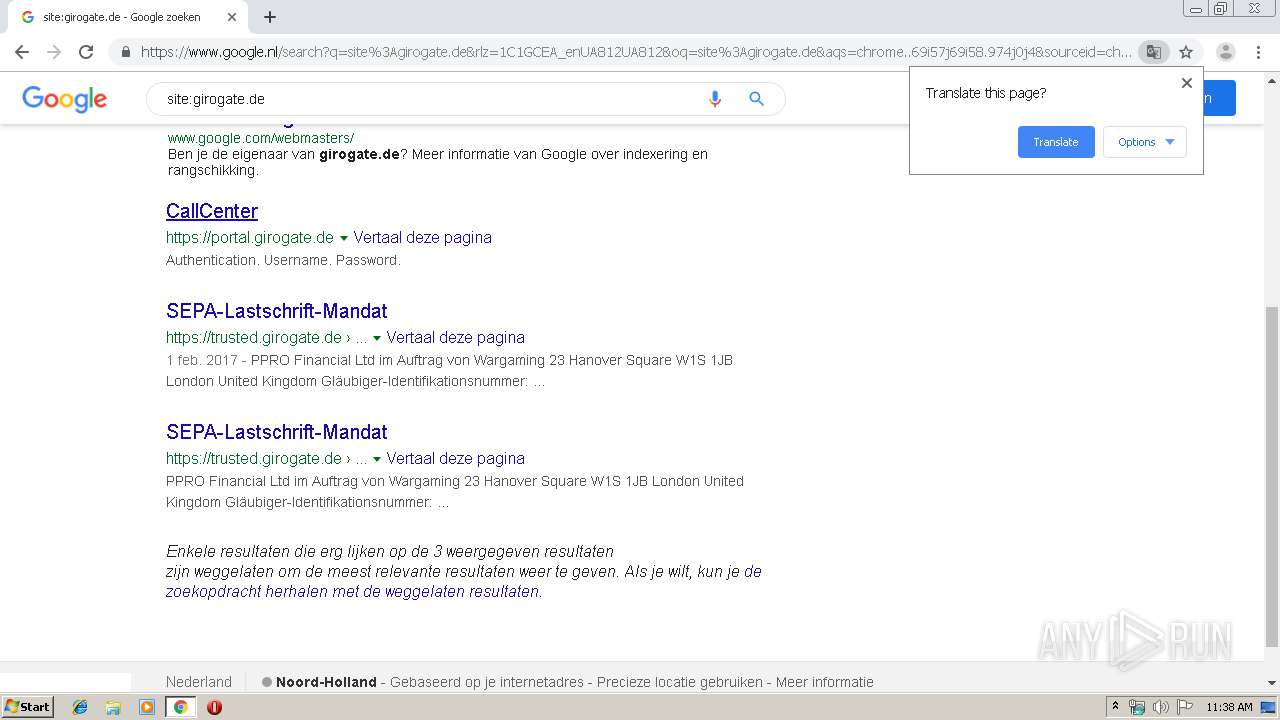Click the Google logo
Screen dimensions: 1280x720
point(64,99)
